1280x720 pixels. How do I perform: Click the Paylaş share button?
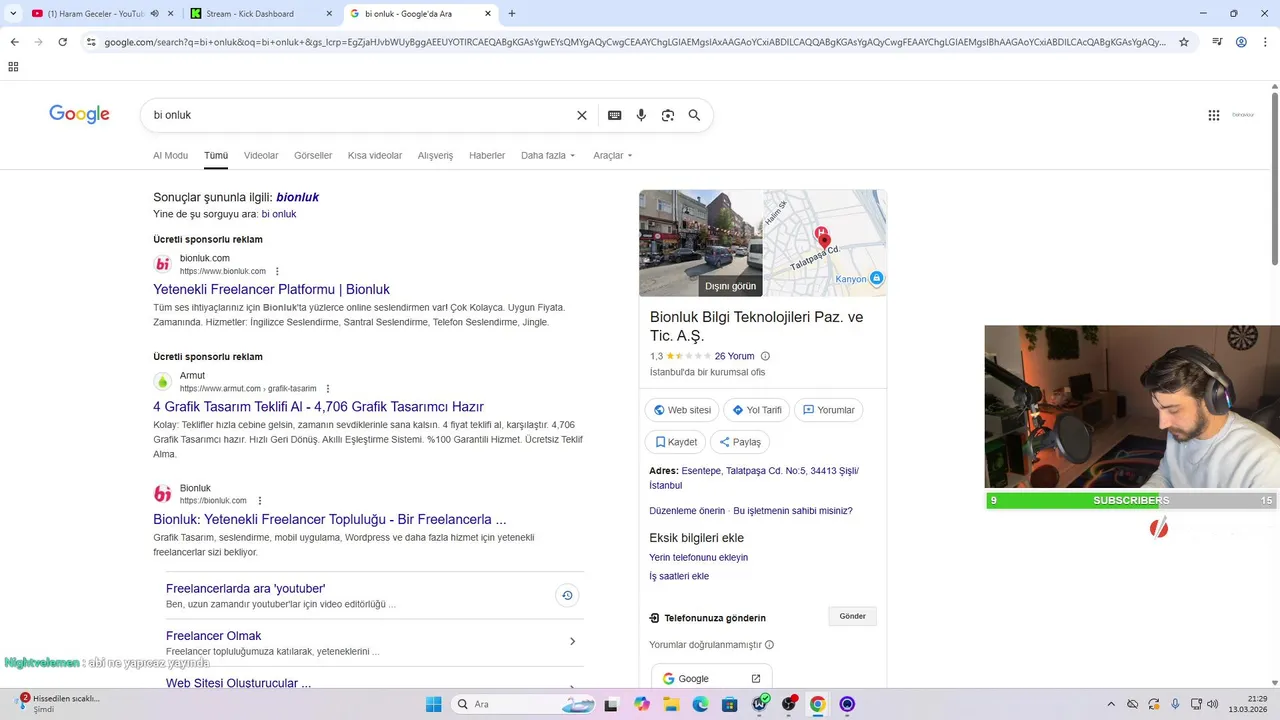pos(740,442)
